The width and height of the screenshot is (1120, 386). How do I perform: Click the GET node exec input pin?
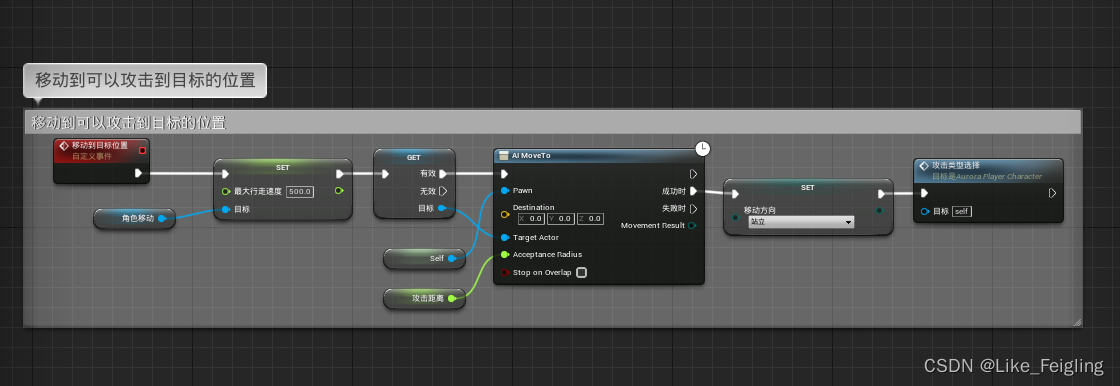point(385,174)
